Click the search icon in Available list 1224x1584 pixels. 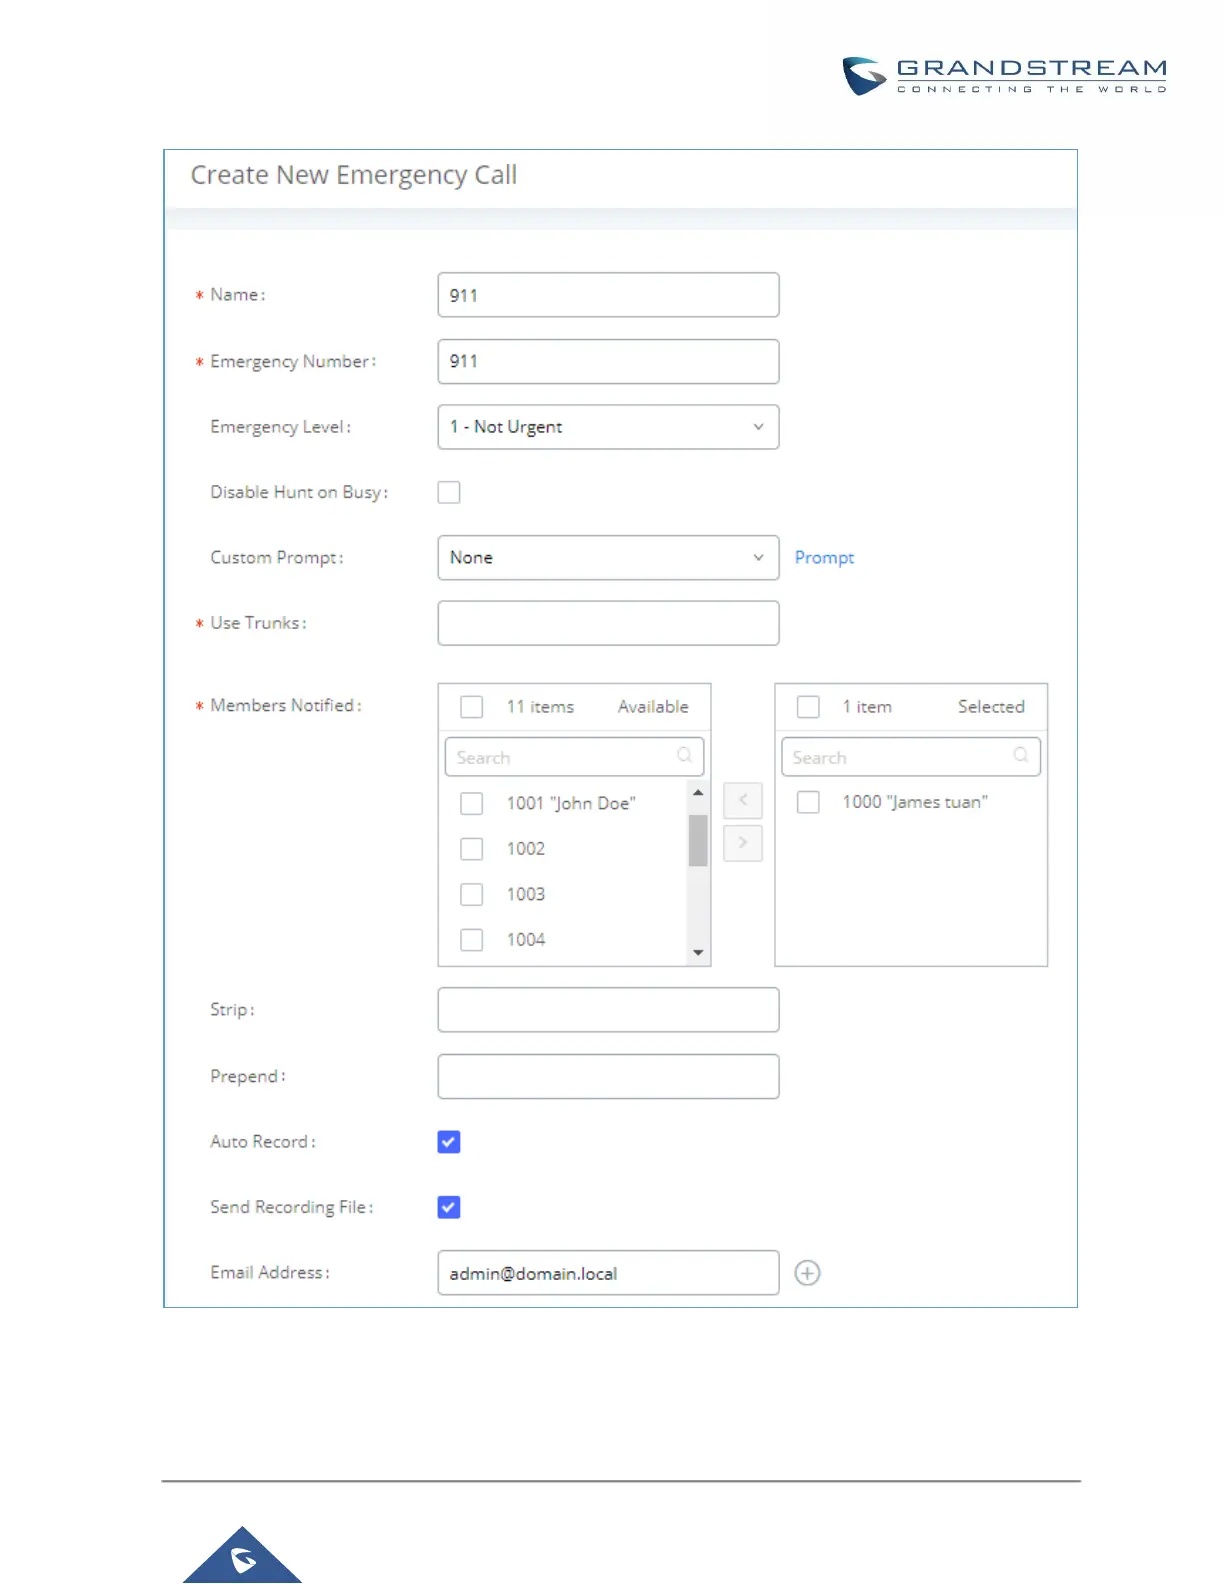click(685, 756)
